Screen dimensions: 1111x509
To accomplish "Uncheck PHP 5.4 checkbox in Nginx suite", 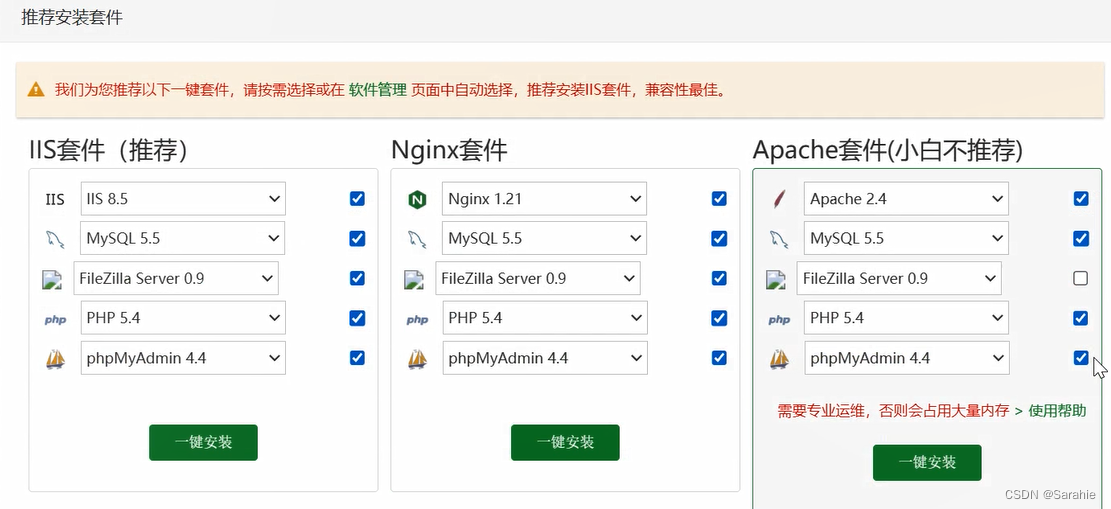I will [x=719, y=318].
